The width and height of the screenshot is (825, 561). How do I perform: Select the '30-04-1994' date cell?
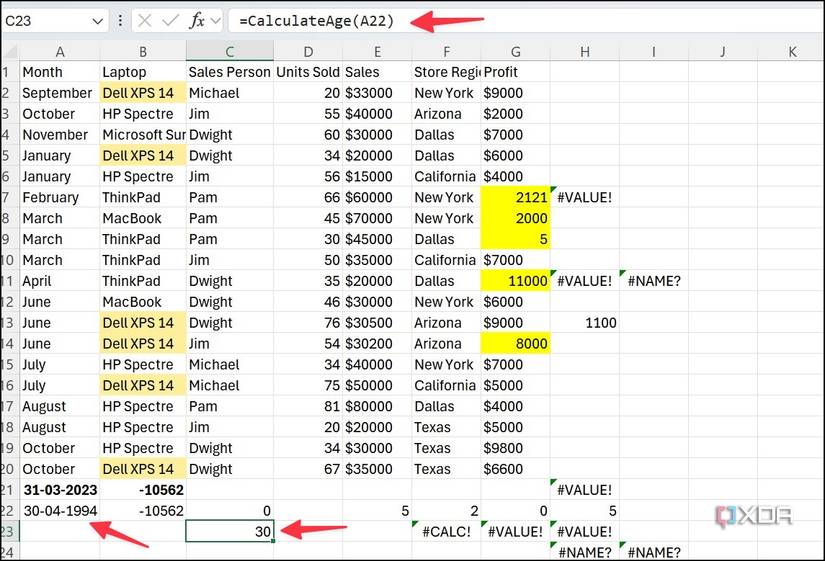click(x=60, y=510)
